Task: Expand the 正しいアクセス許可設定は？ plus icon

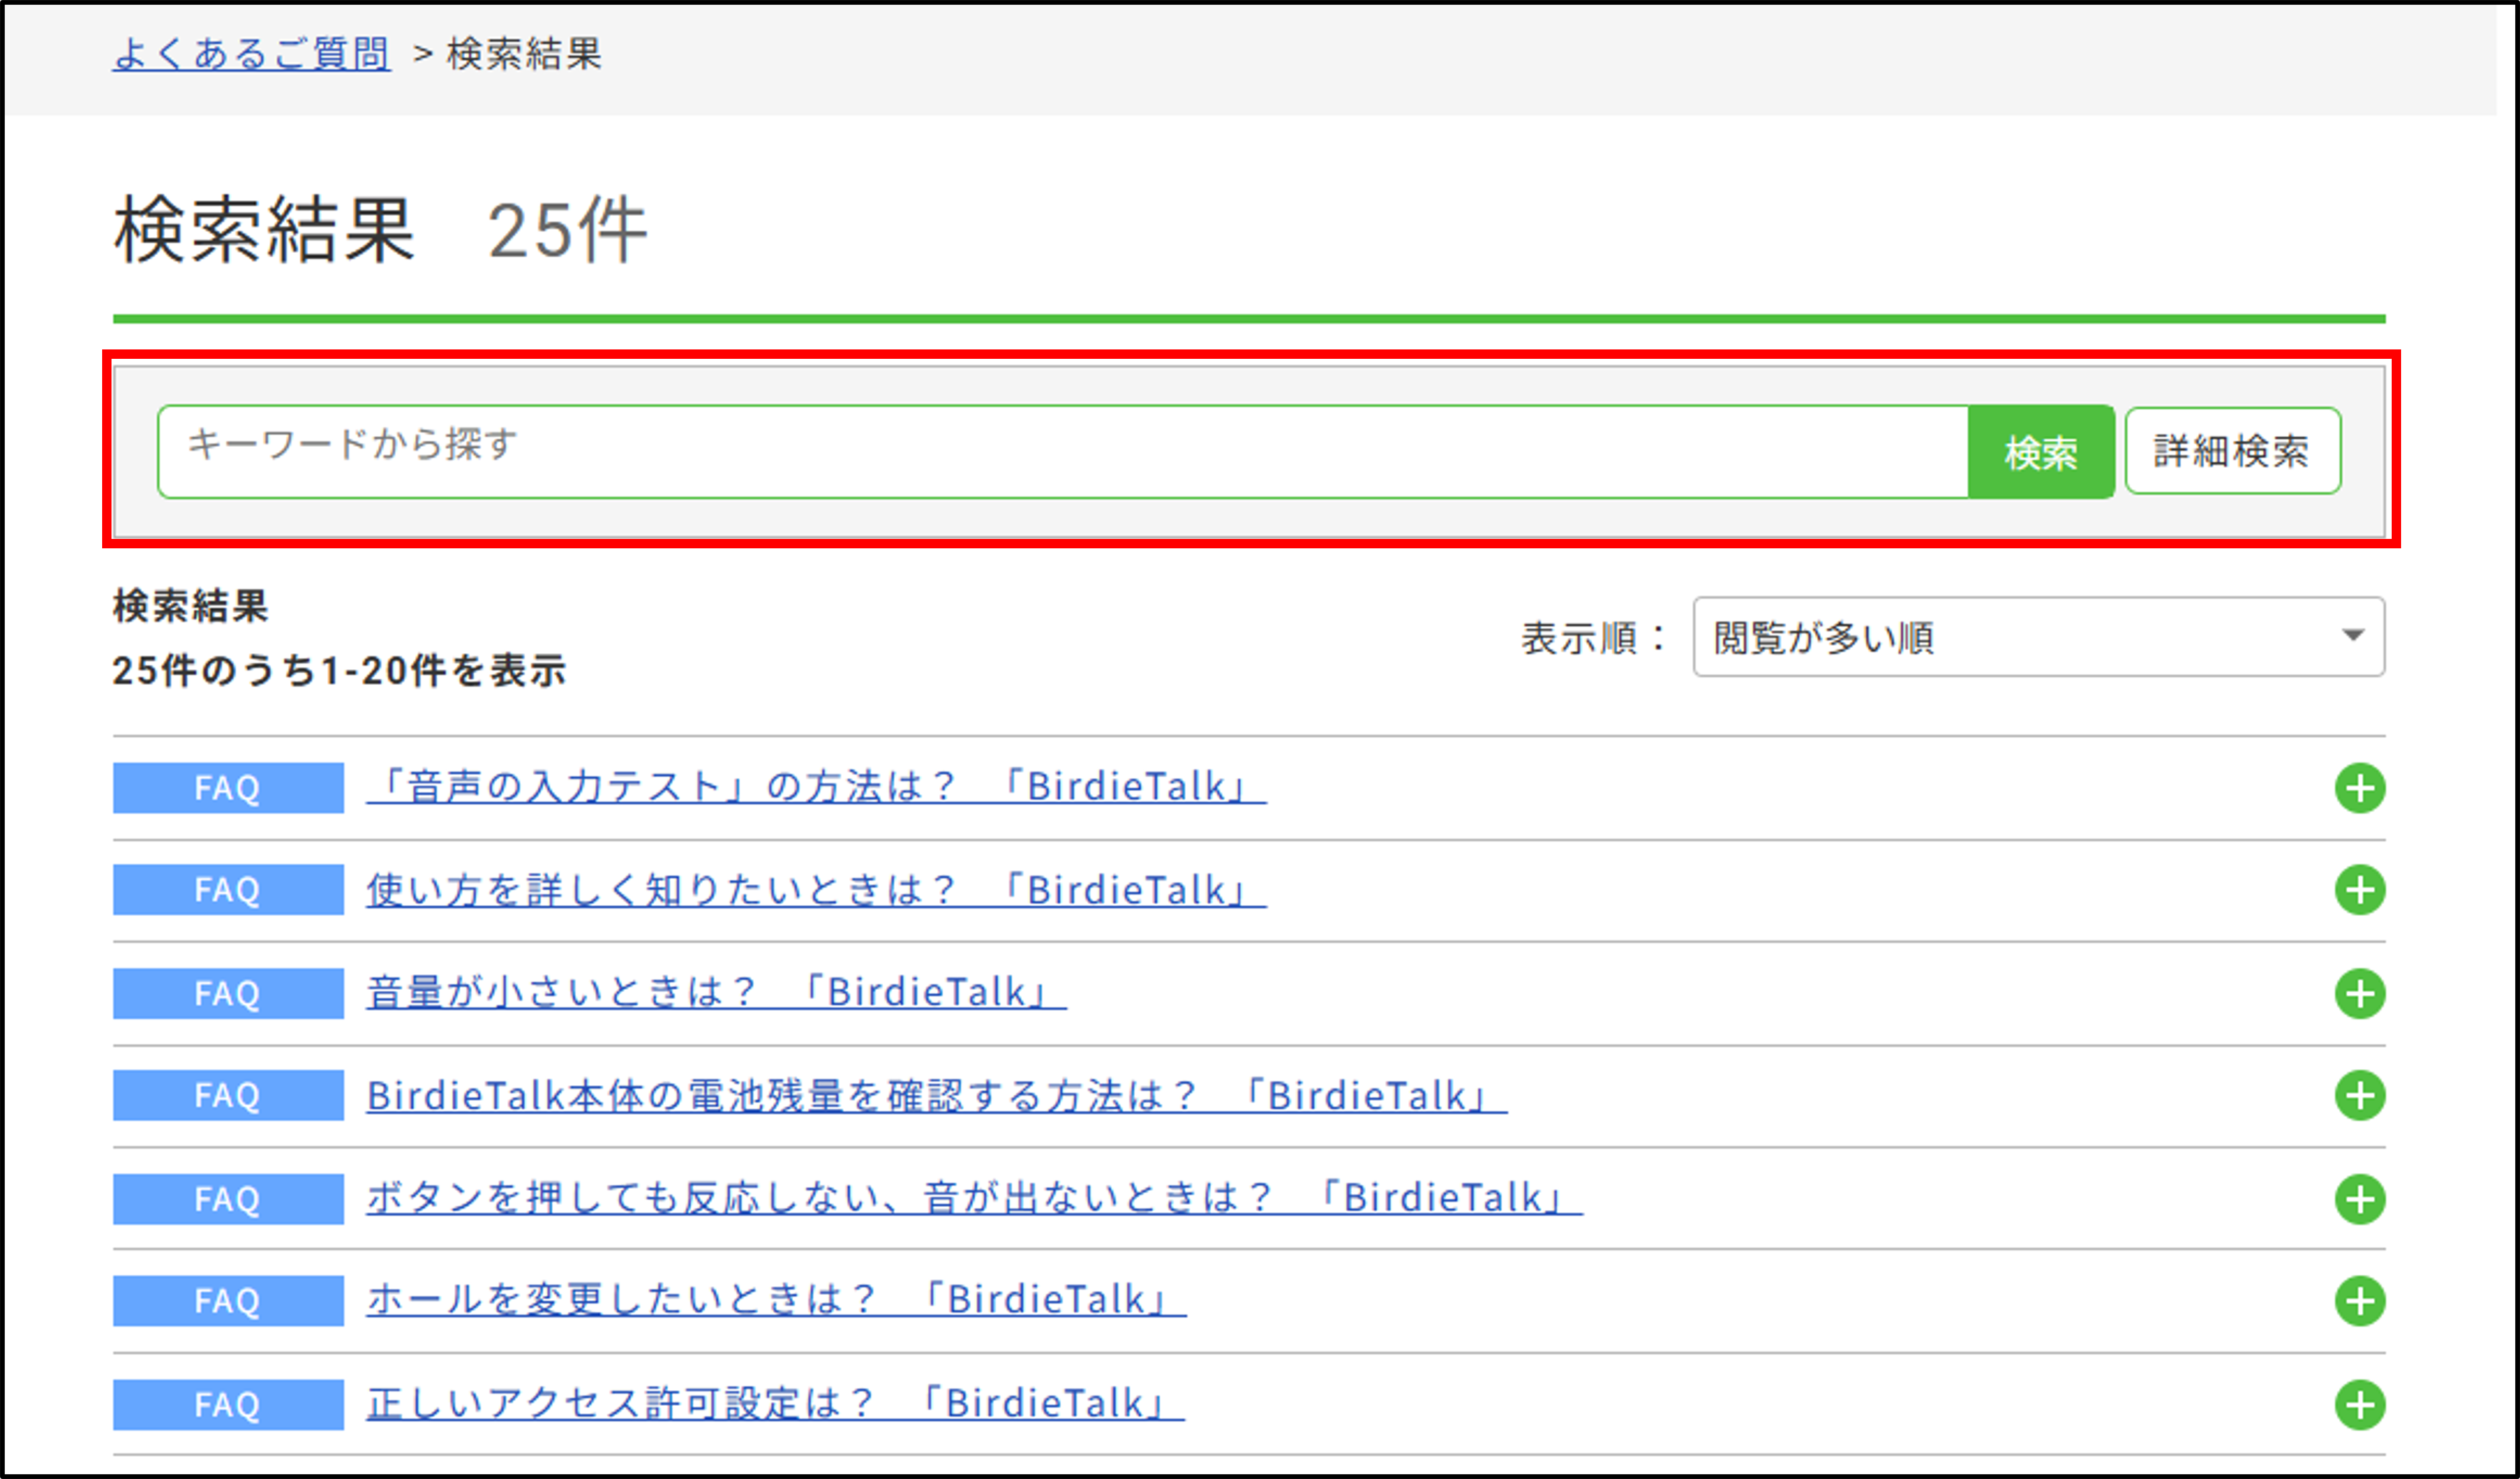Action: pyautogui.click(x=2360, y=1405)
